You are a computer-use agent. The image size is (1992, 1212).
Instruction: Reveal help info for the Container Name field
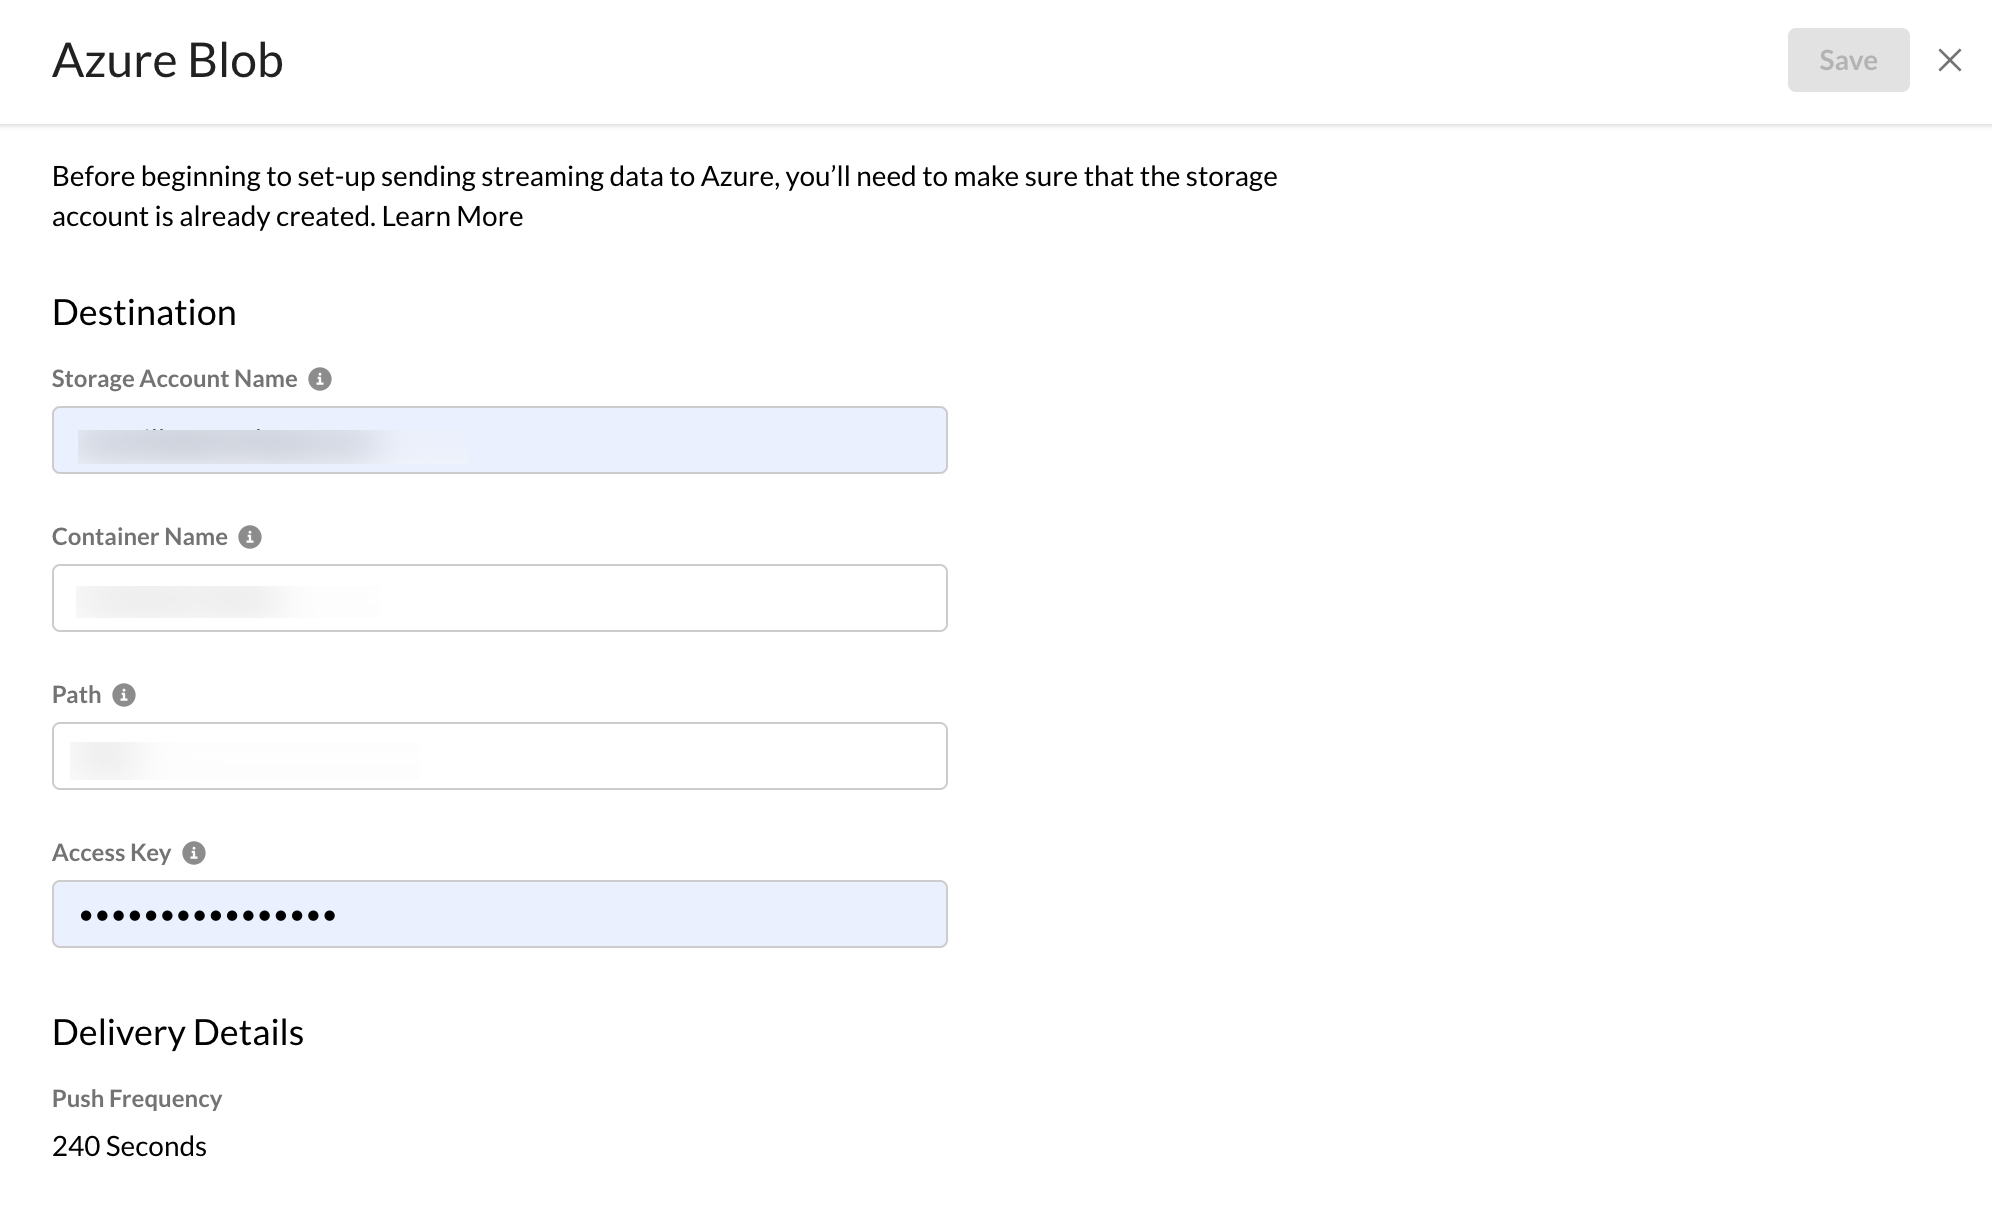pyautogui.click(x=251, y=537)
